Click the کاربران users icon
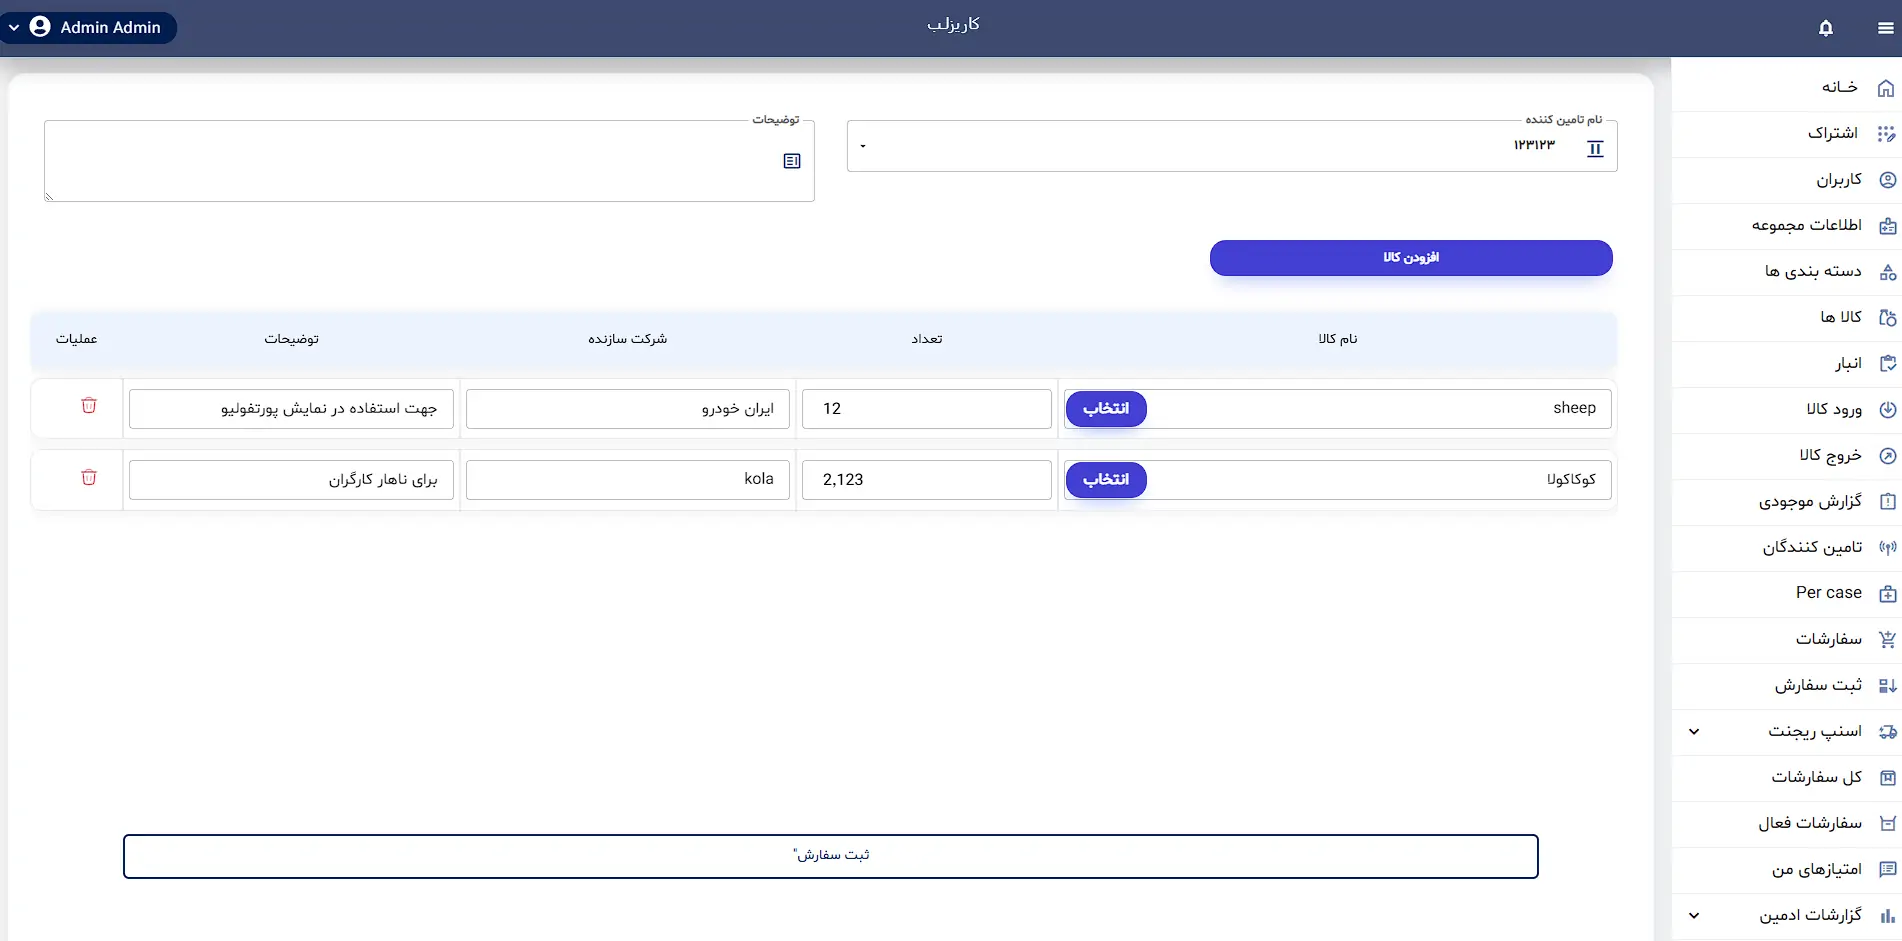Viewport: 1902px width, 941px height. click(1887, 180)
